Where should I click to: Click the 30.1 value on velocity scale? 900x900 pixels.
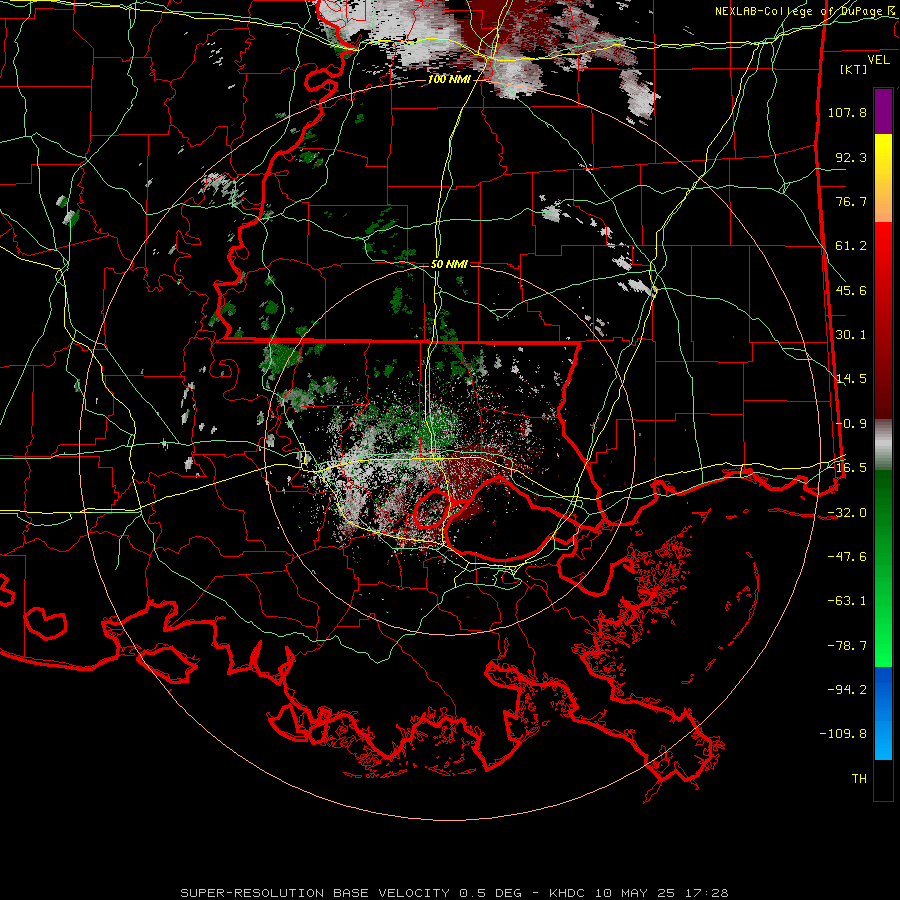(x=851, y=335)
